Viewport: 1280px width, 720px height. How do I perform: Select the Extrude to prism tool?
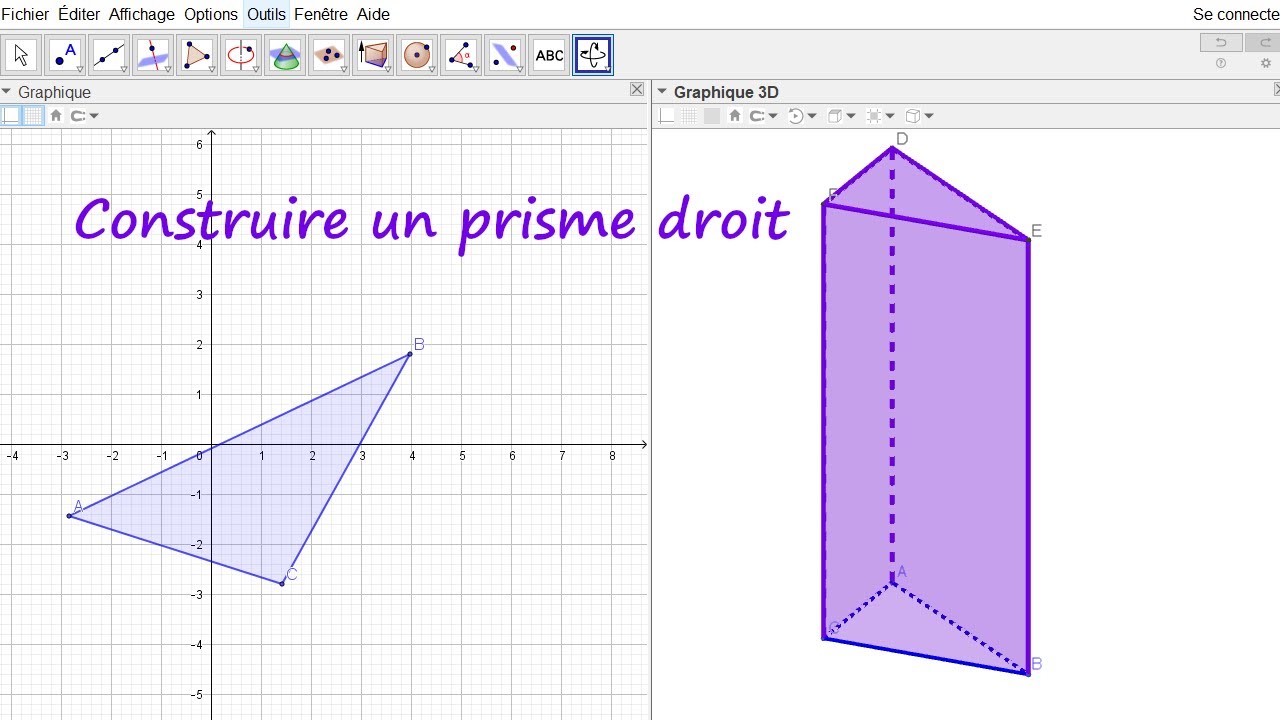coord(373,55)
